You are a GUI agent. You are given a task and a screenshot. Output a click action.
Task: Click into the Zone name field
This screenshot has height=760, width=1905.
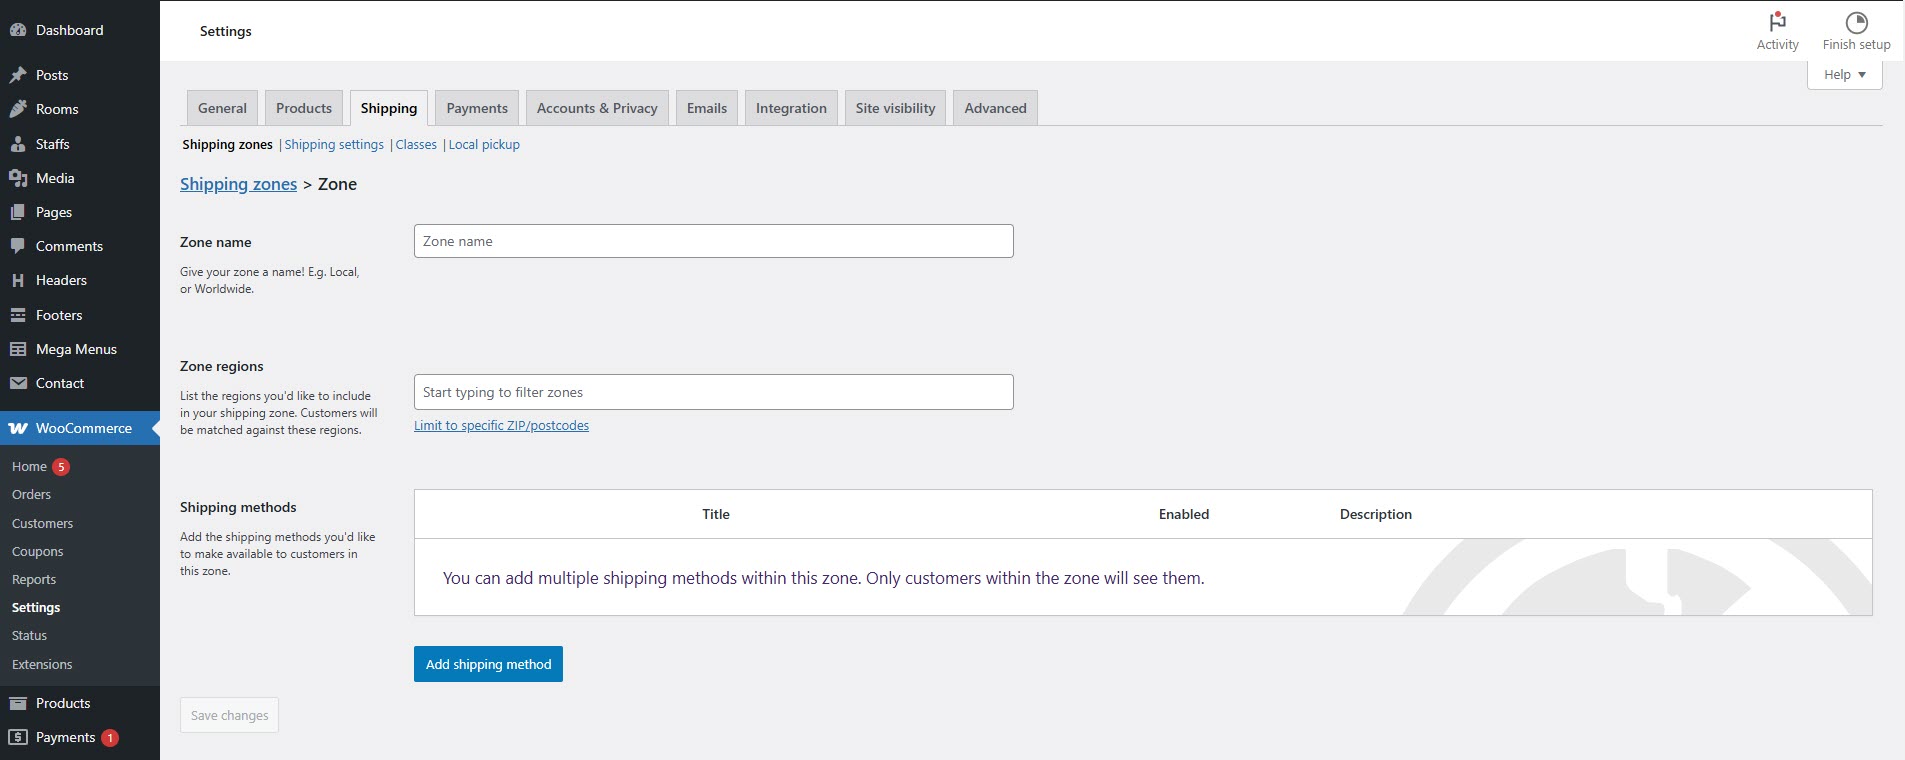713,241
